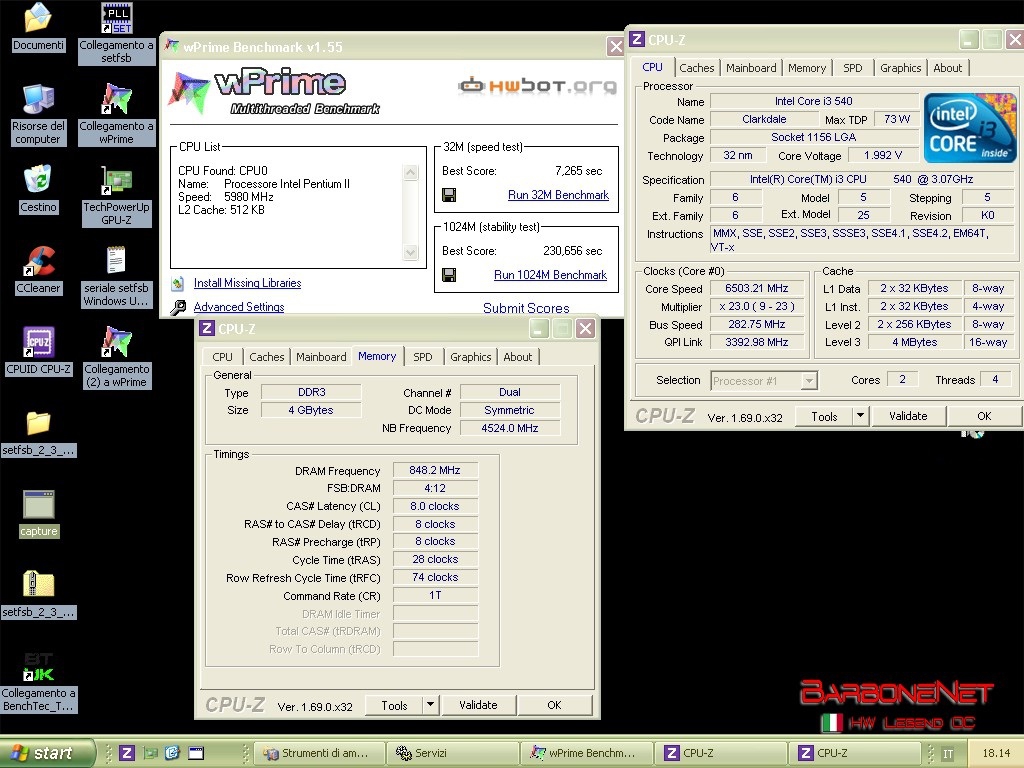Click the Intel Core i3 logo
The image size is (1024, 768).
(x=970, y=128)
